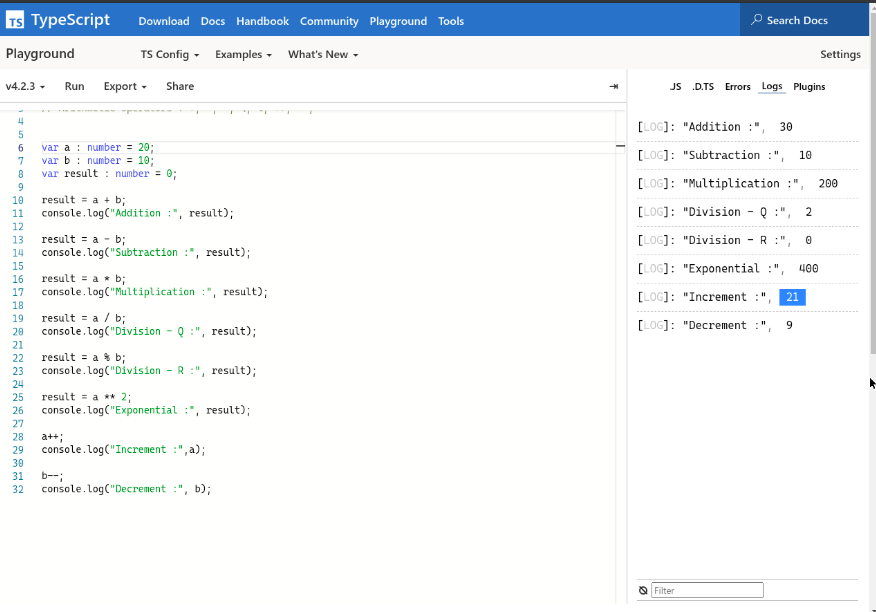This screenshot has width=876, height=612.
Task: Expand the Export dropdown menu
Action: coord(124,86)
